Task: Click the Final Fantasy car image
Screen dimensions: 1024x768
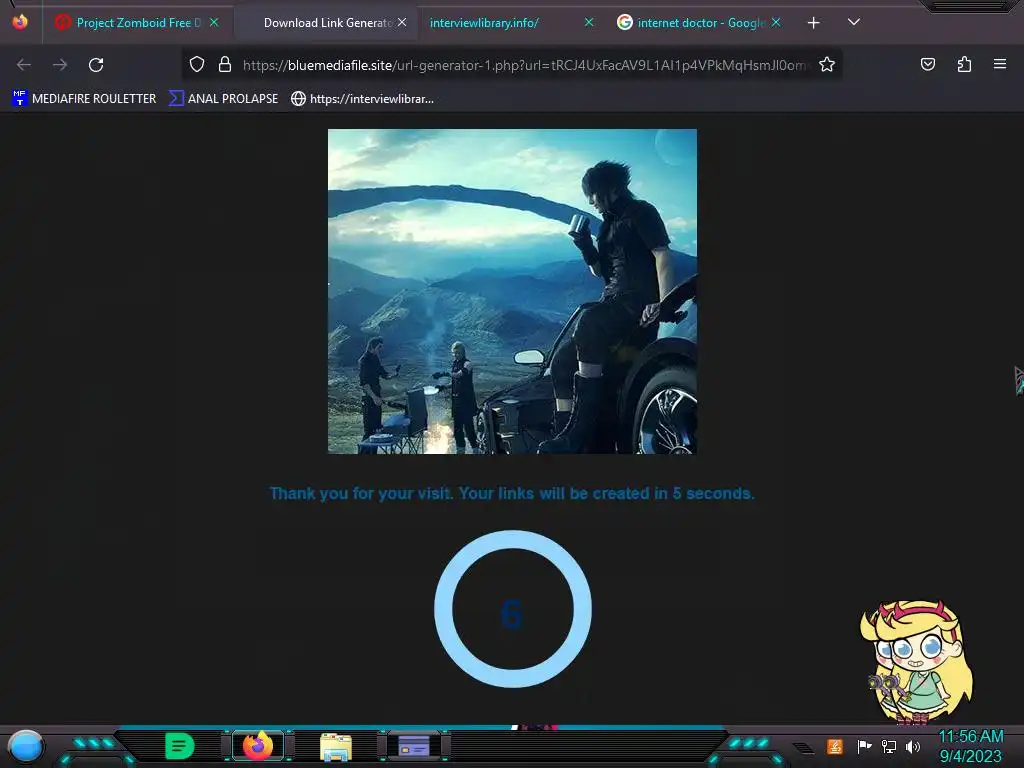Action: pos(512,291)
